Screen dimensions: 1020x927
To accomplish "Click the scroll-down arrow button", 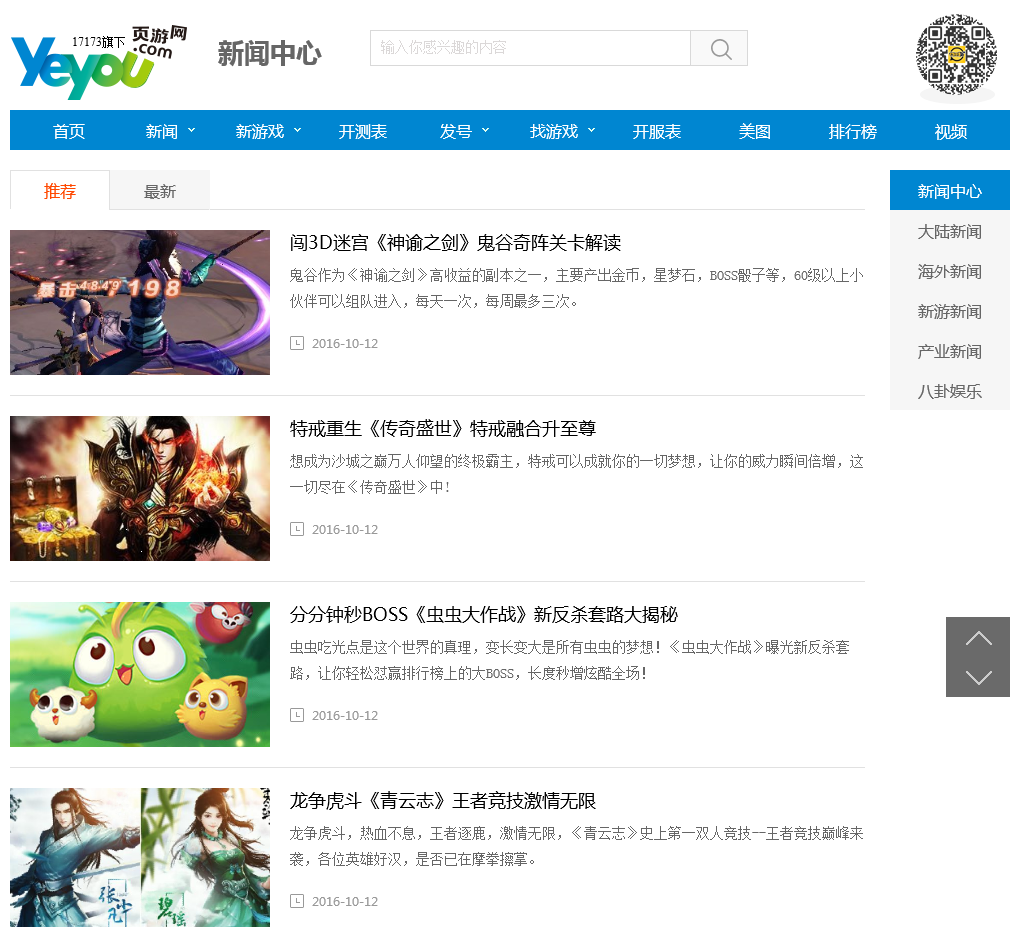I will coord(978,677).
